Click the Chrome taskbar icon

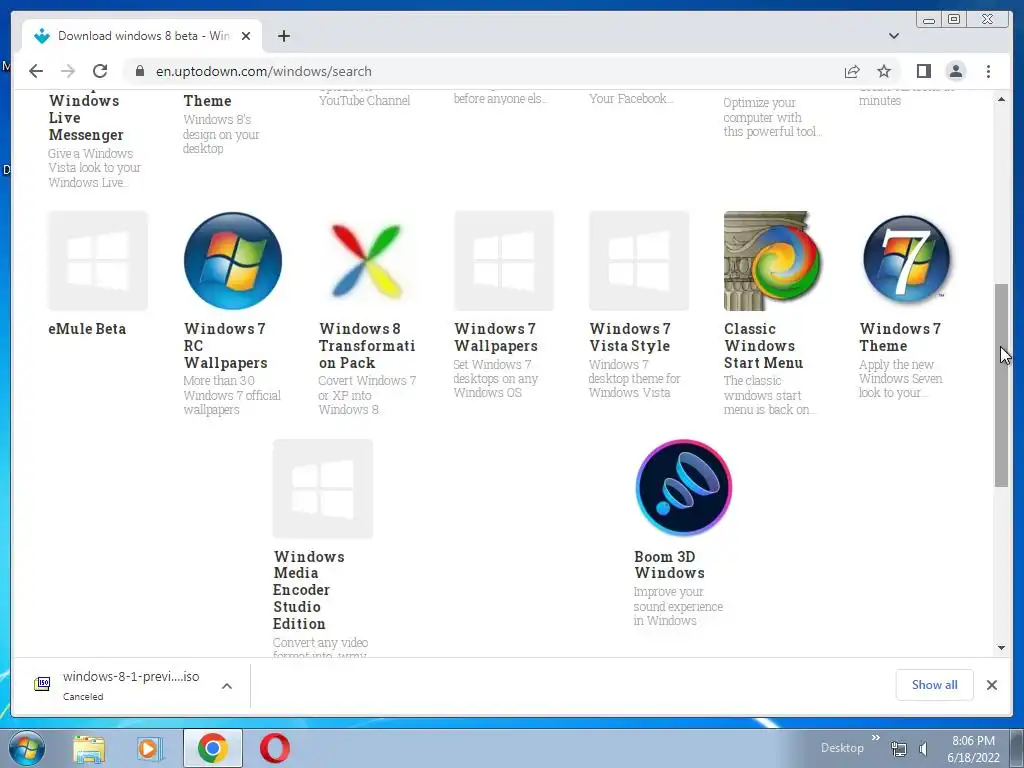tap(212, 748)
